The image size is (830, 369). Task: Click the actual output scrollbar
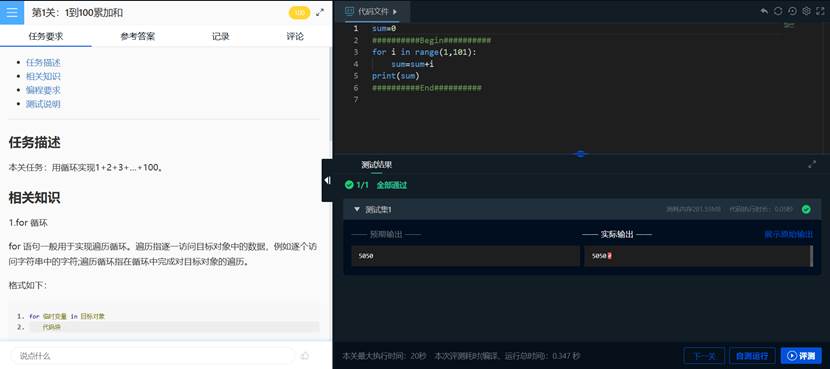coord(811,256)
